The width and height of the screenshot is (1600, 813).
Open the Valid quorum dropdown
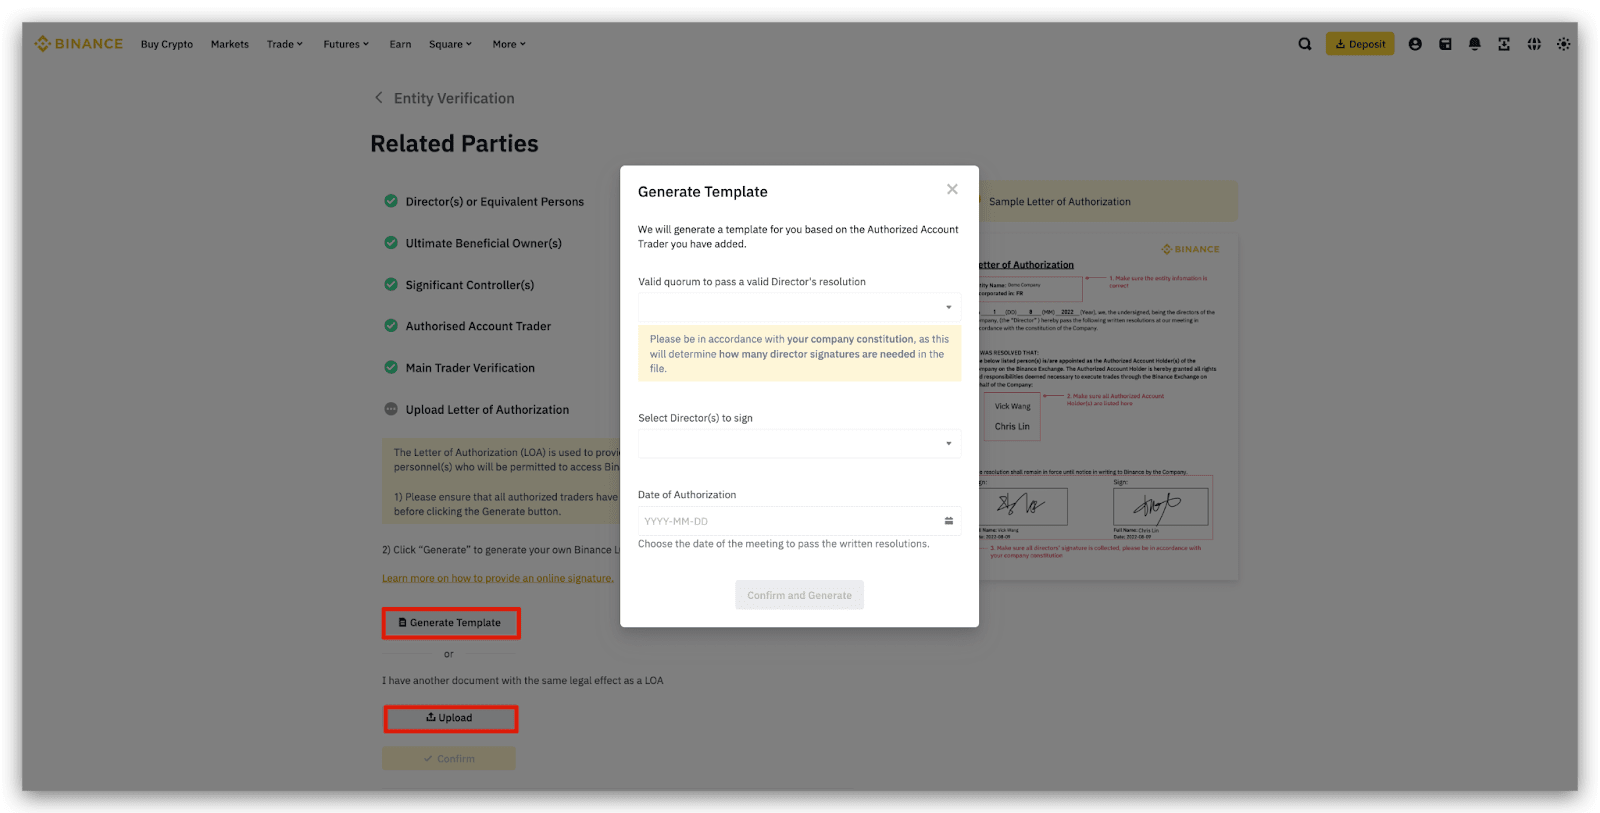(x=799, y=307)
